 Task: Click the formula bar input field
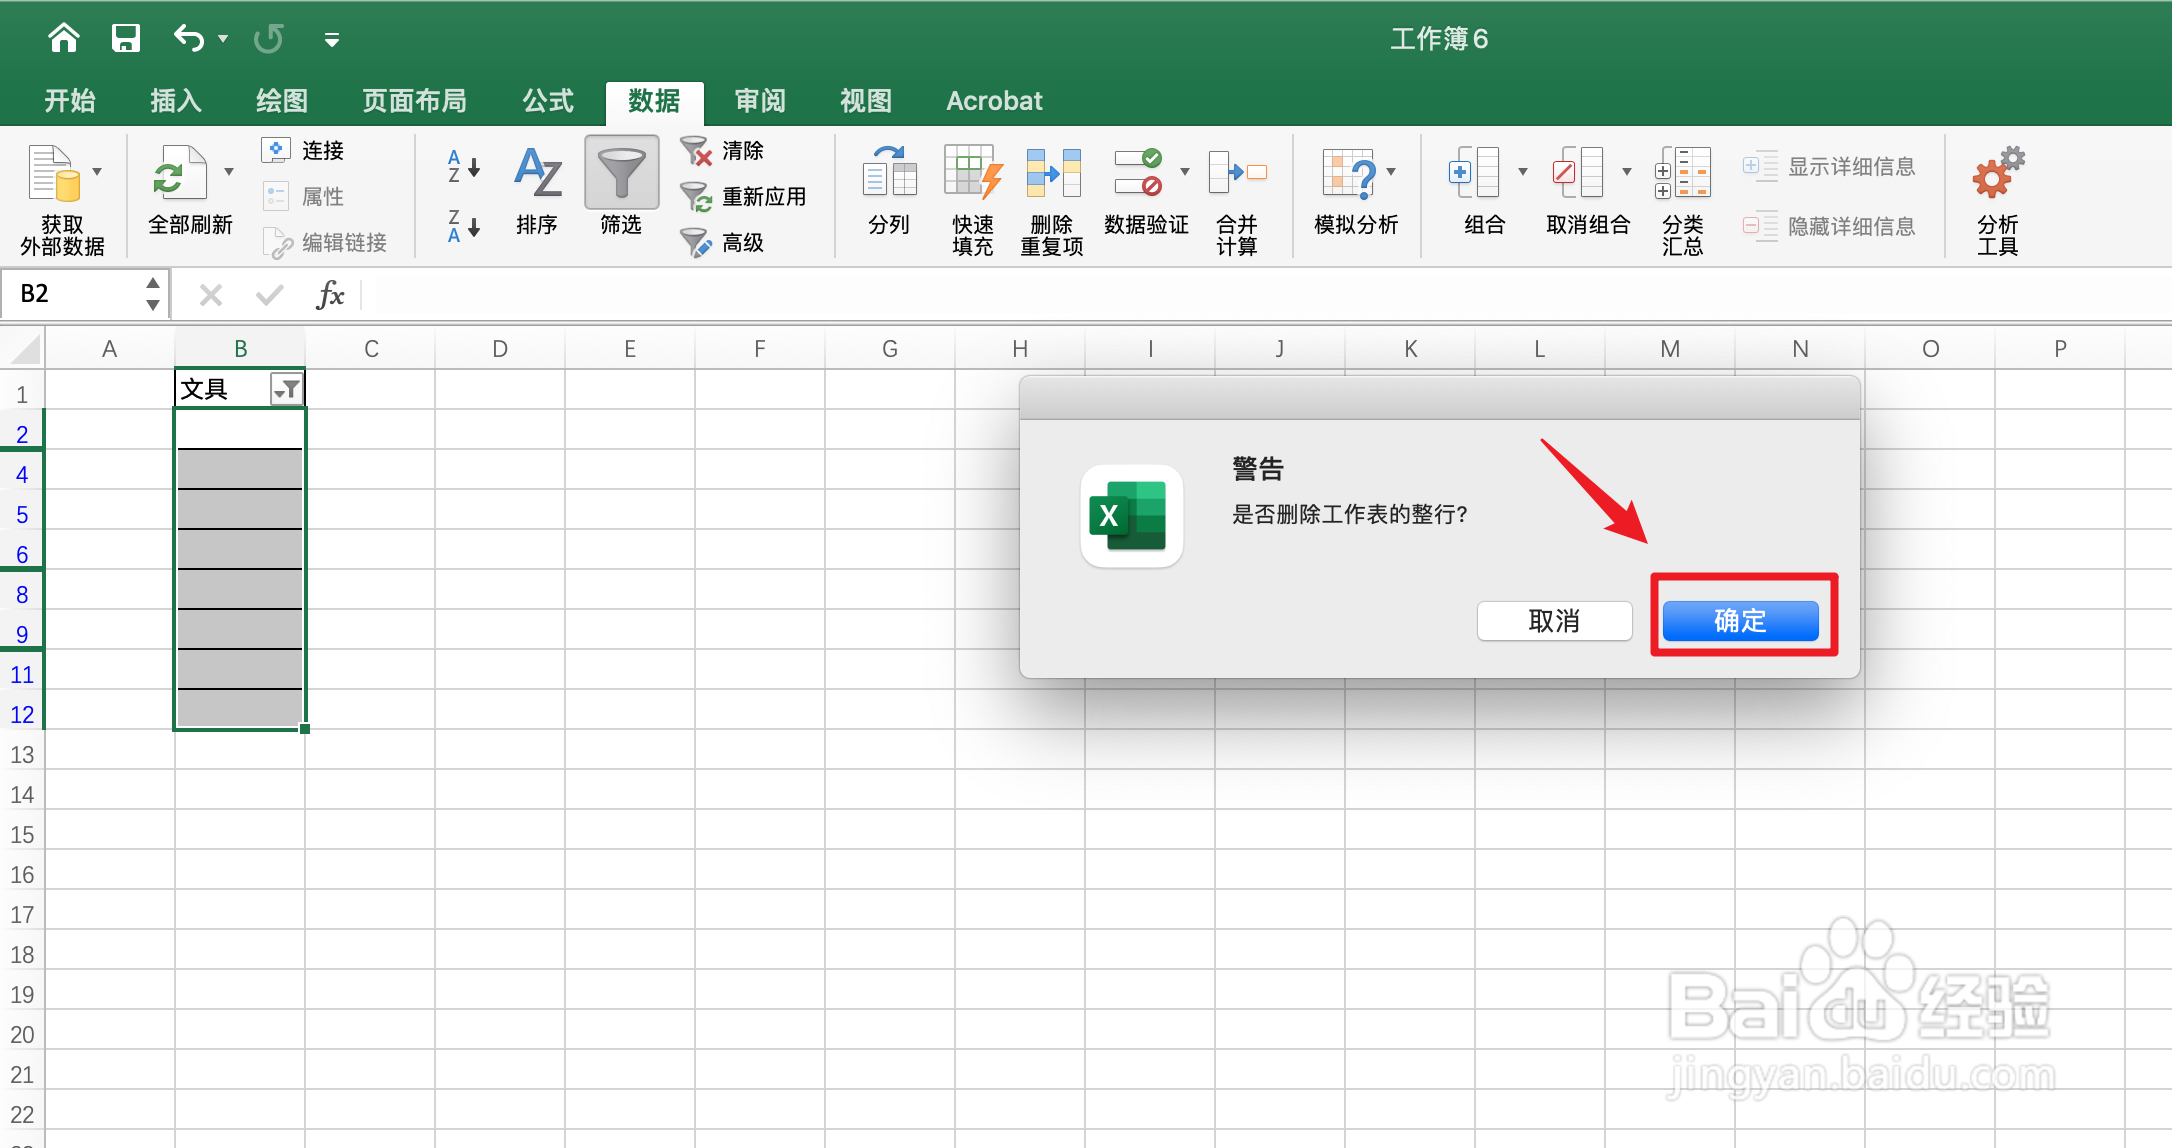(x=1200, y=294)
